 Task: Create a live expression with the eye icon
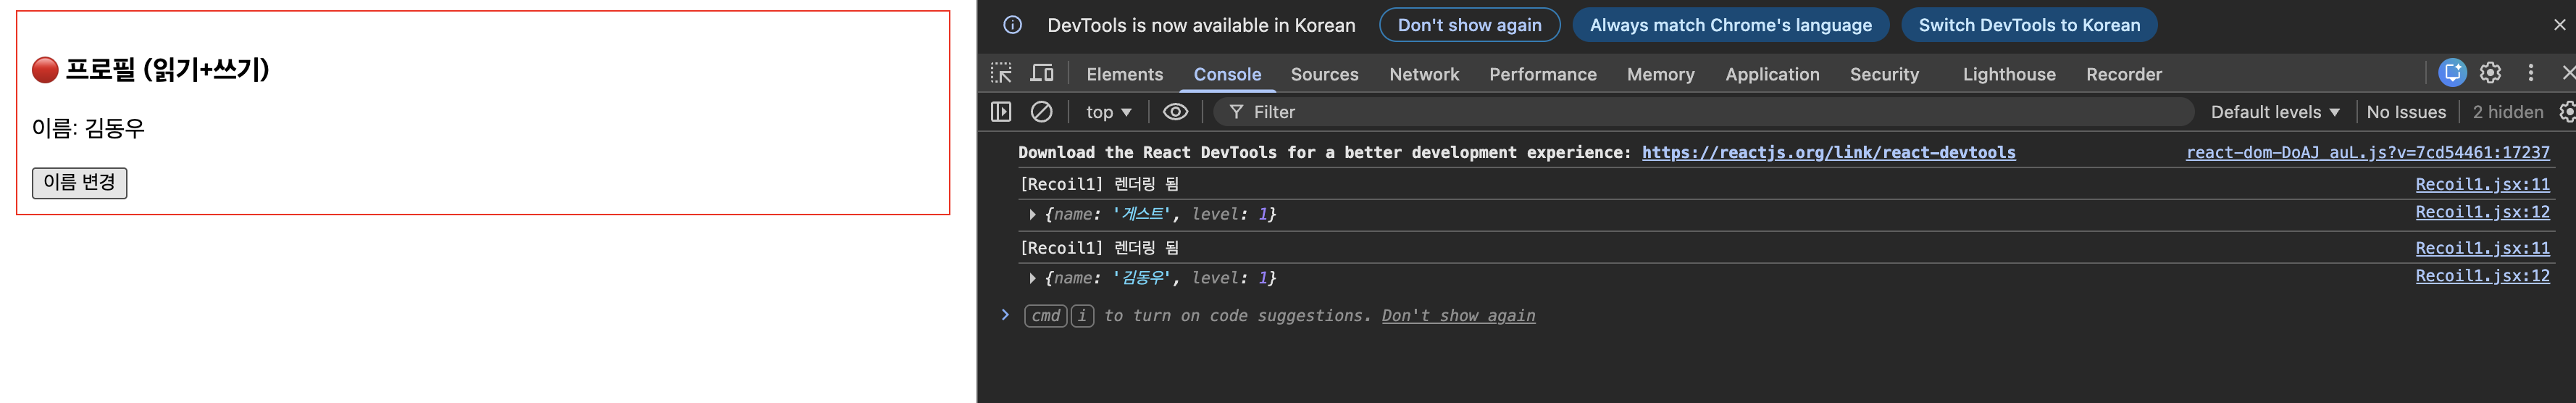coord(1175,112)
